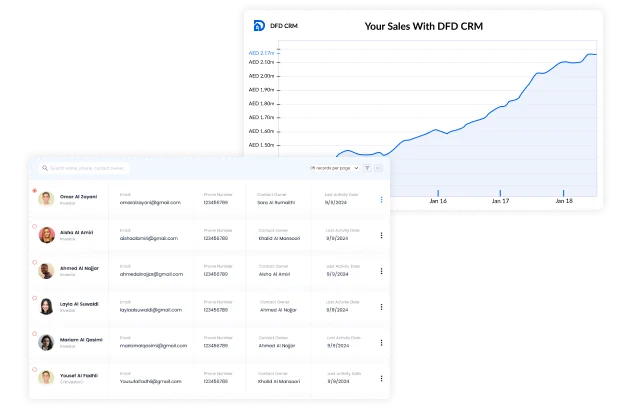Open three-dot menu for Omar Al Zayani
The height and width of the screenshot is (409, 632).
[x=381, y=199]
